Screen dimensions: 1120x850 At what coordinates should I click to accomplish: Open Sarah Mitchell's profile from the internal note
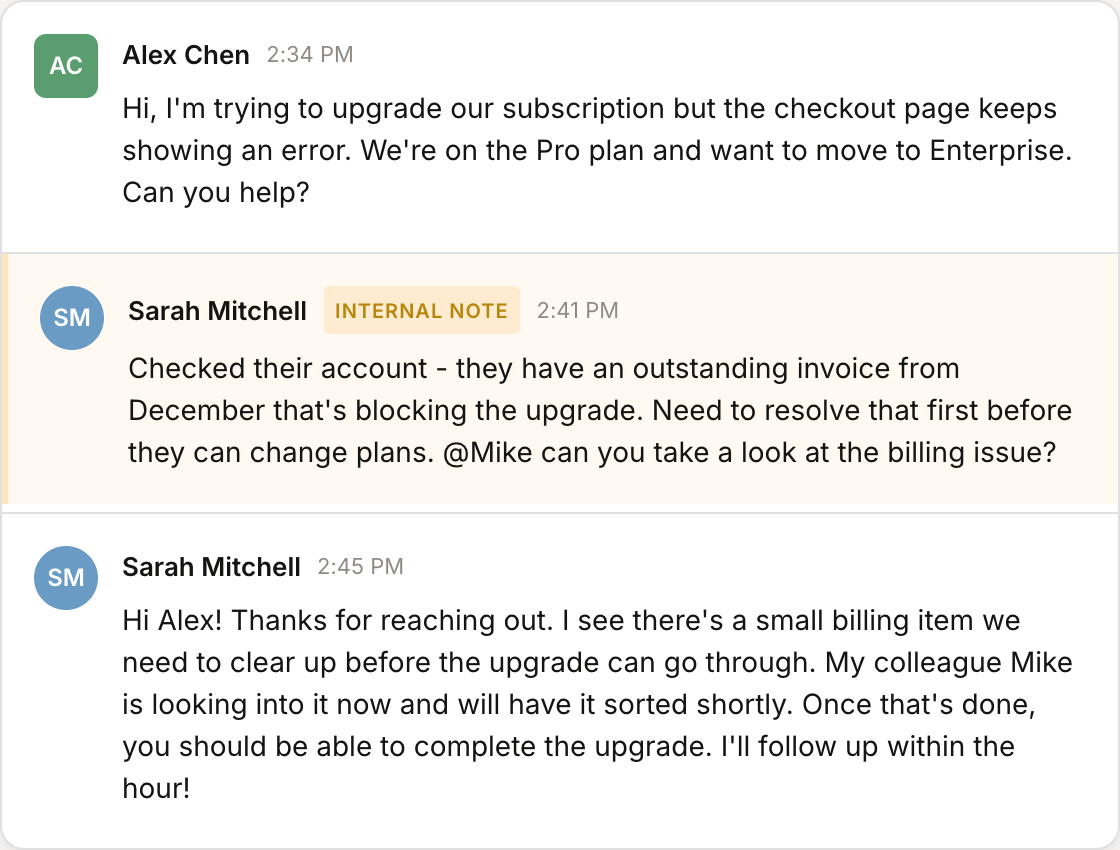tap(217, 311)
